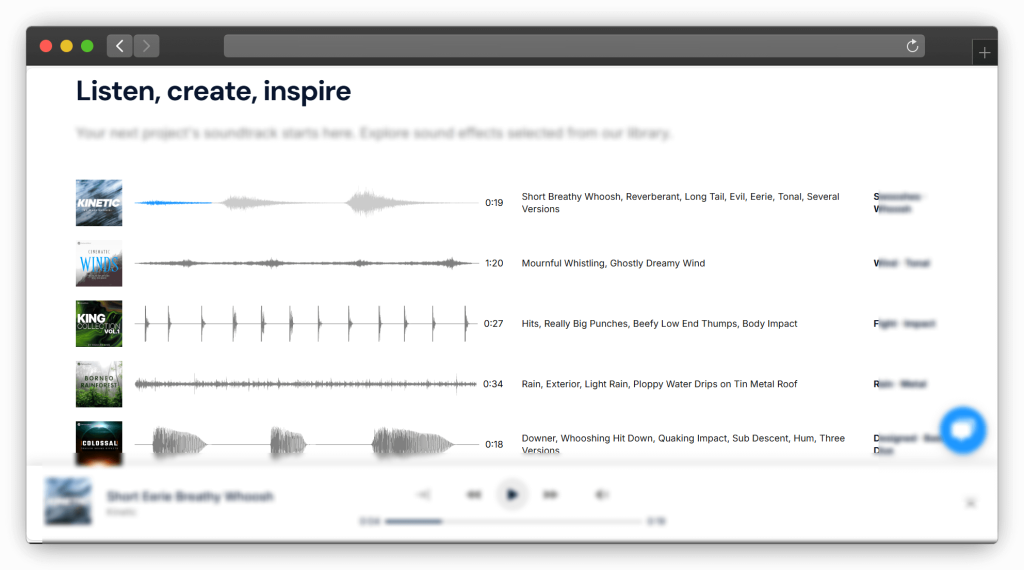Skip to the previous track
1024x570 pixels.
point(474,494)
